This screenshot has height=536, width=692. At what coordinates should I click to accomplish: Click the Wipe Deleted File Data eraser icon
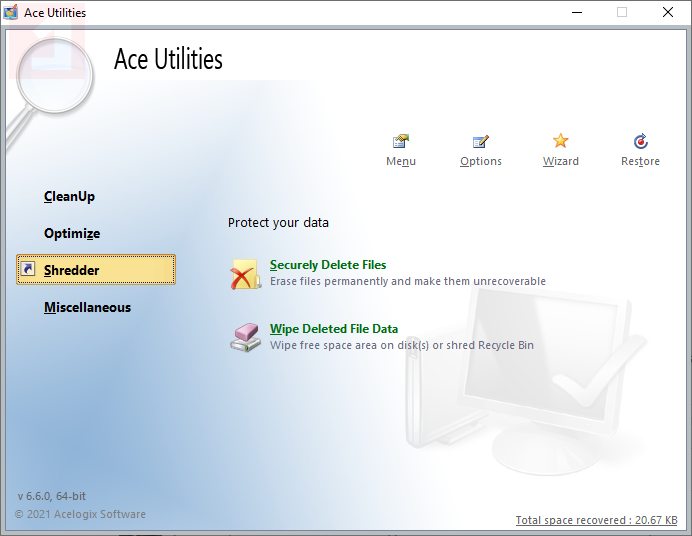245,337
